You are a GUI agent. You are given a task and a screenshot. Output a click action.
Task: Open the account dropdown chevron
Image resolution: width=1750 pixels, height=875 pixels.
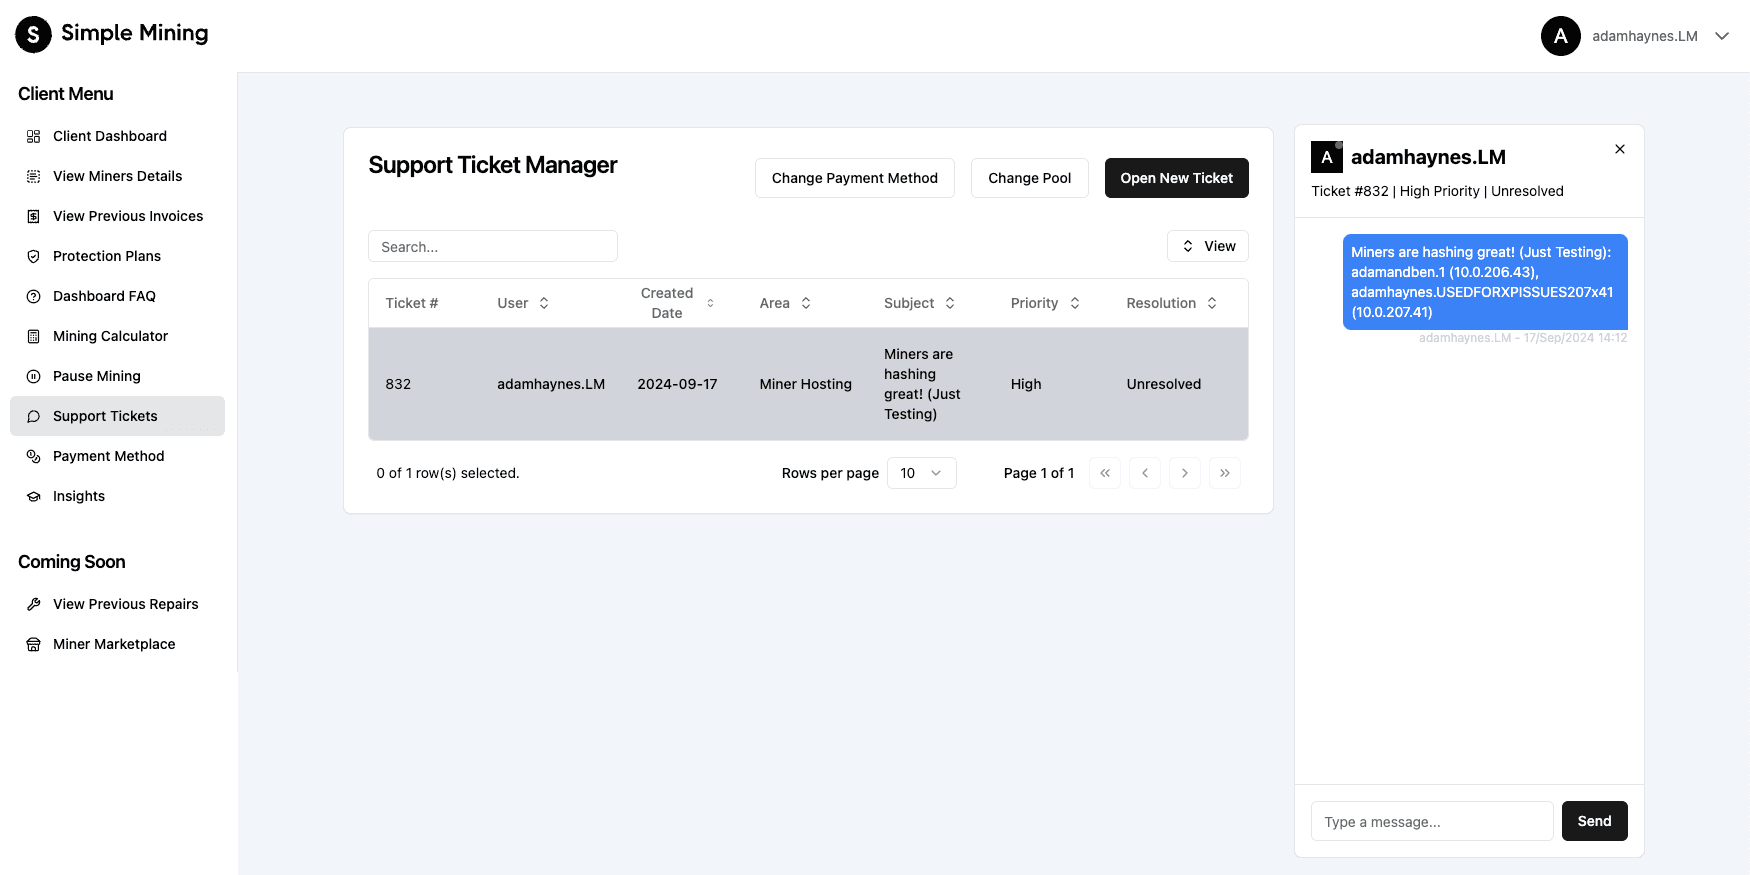(1722, 36)
